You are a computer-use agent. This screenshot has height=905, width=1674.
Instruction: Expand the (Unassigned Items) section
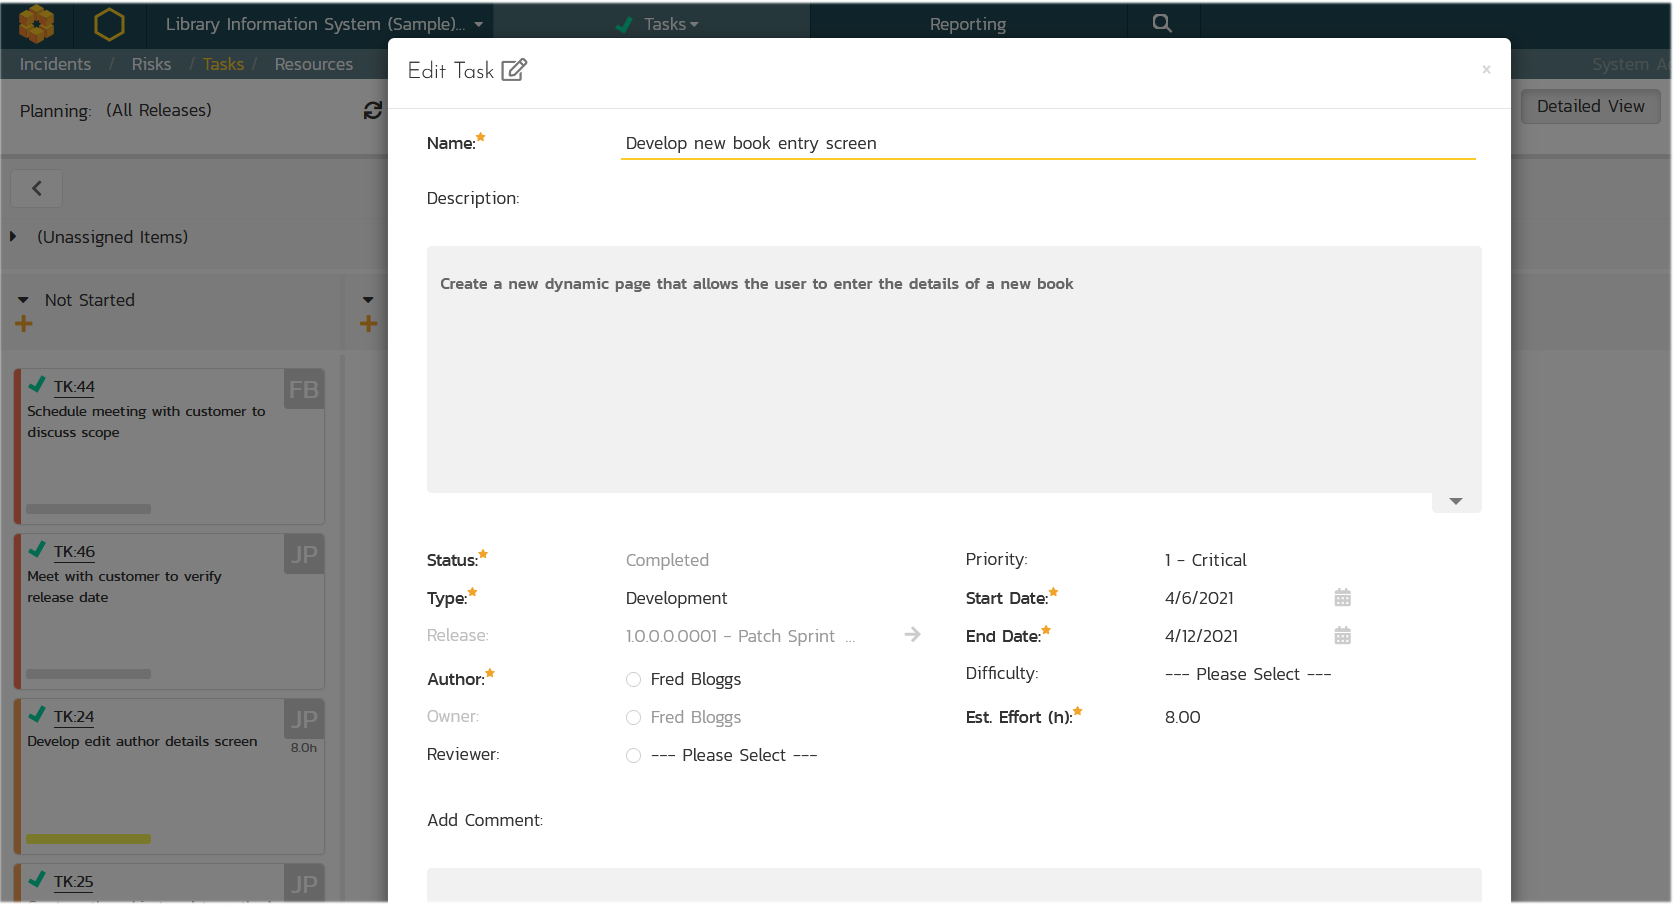14,237
